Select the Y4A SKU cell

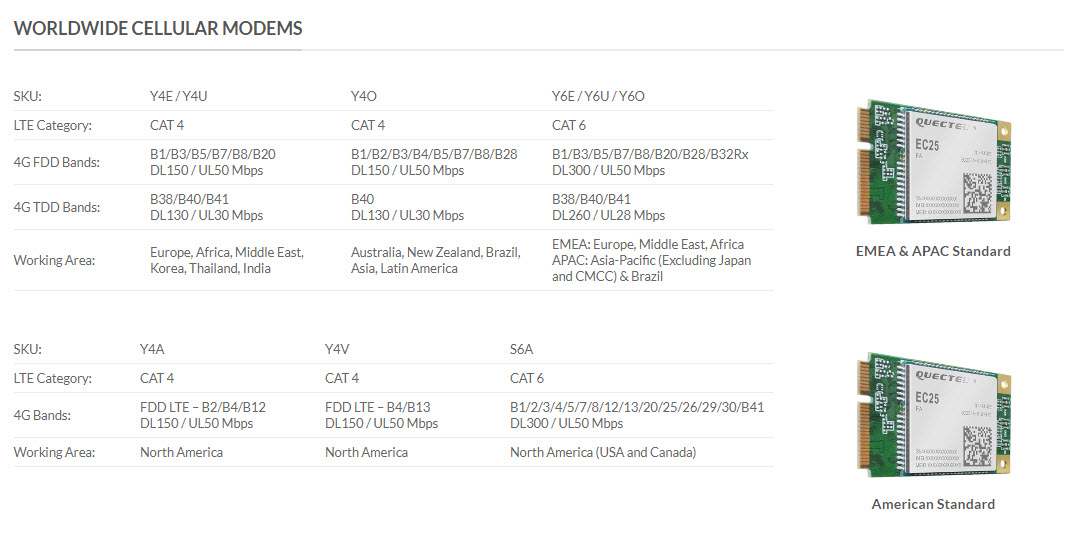click(x=152, y=350)
